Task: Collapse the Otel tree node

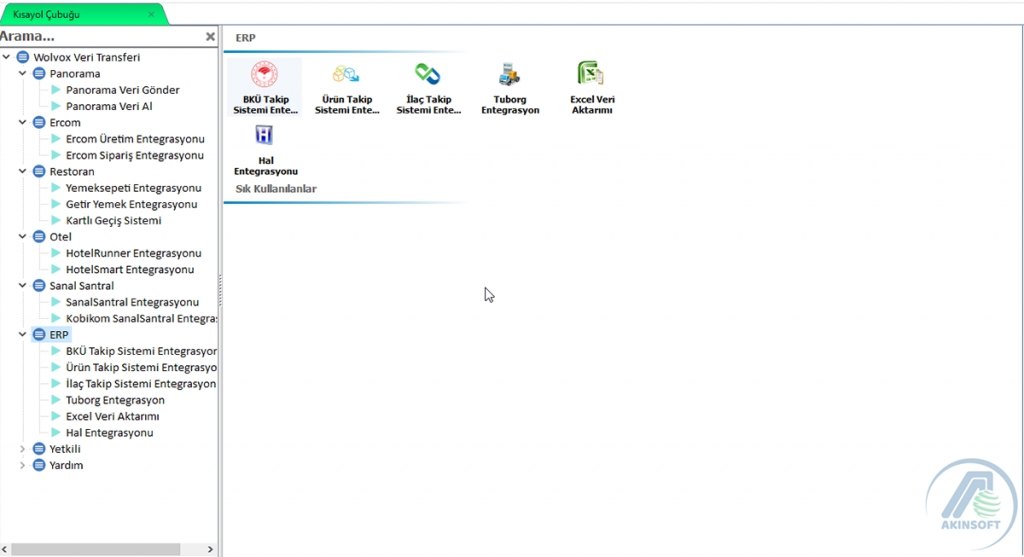Action: pyautogui.click(x=23, y=237)
